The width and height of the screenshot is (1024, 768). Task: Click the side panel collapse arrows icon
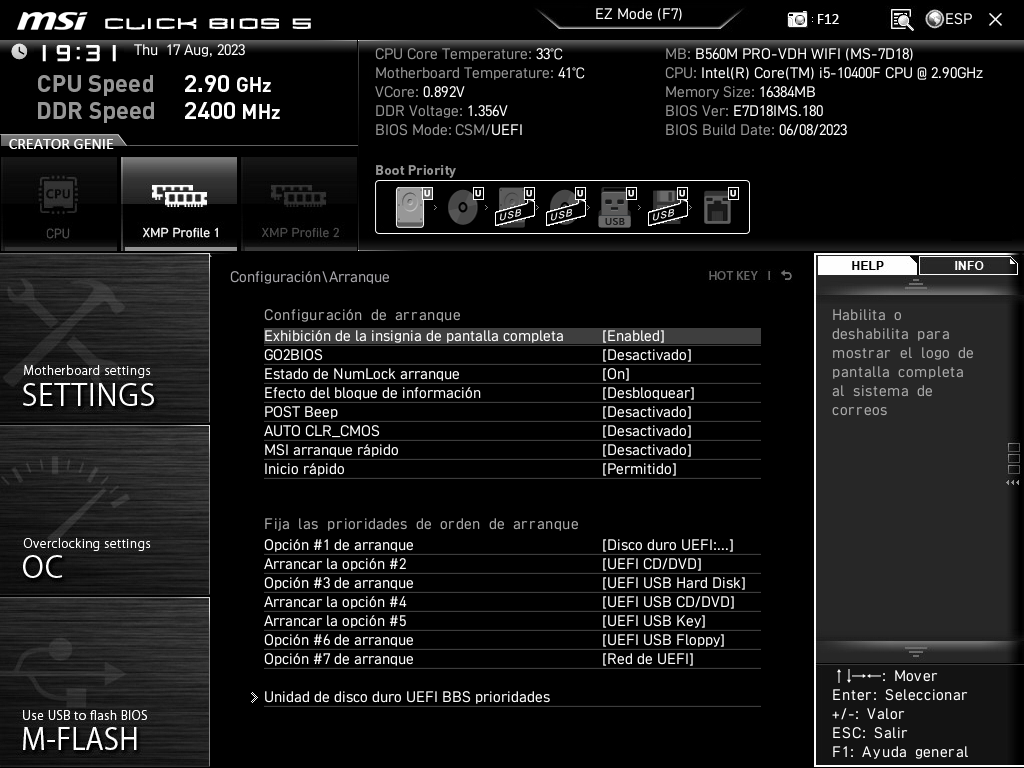pyautogui.click(x=1012, y=483)
